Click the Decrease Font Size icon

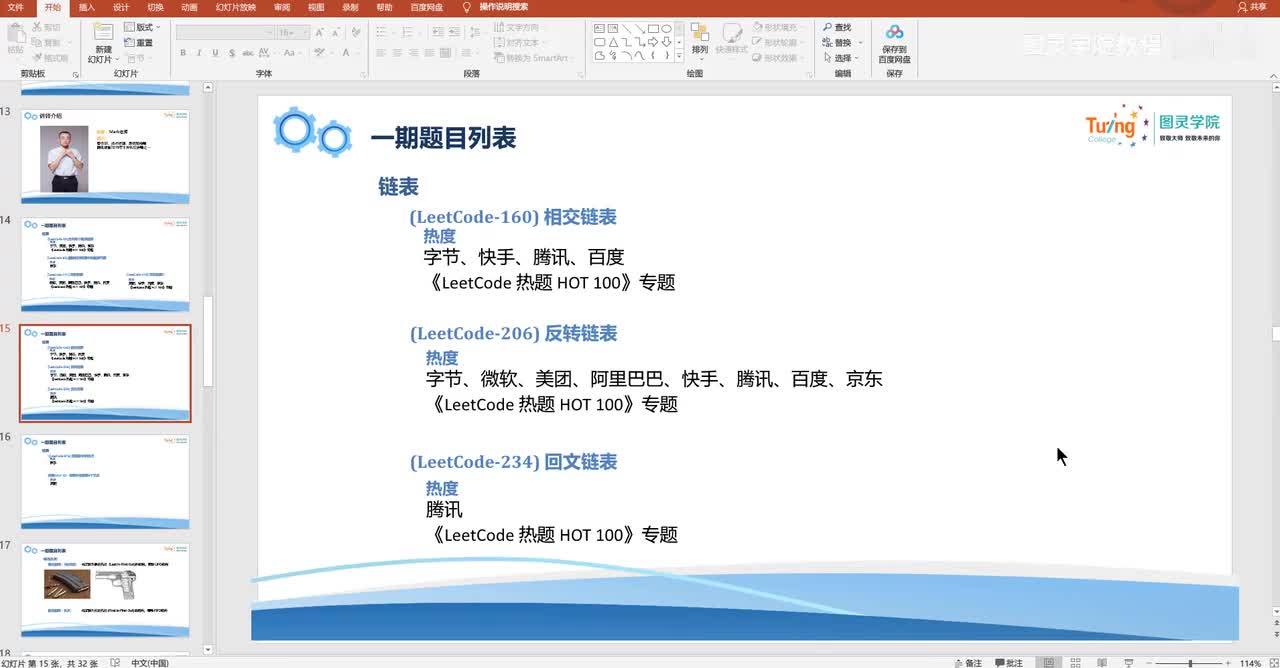[335, 32]
